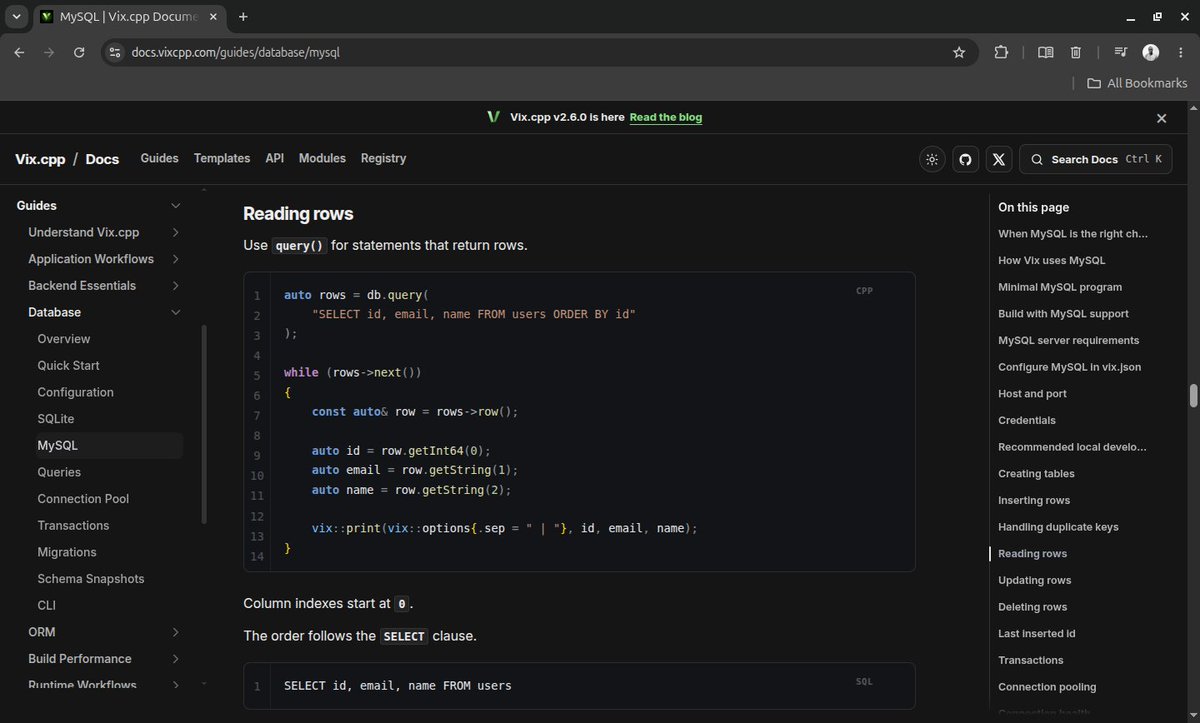
Task: Open the CLI sidebar page
Action: (46, 606)
